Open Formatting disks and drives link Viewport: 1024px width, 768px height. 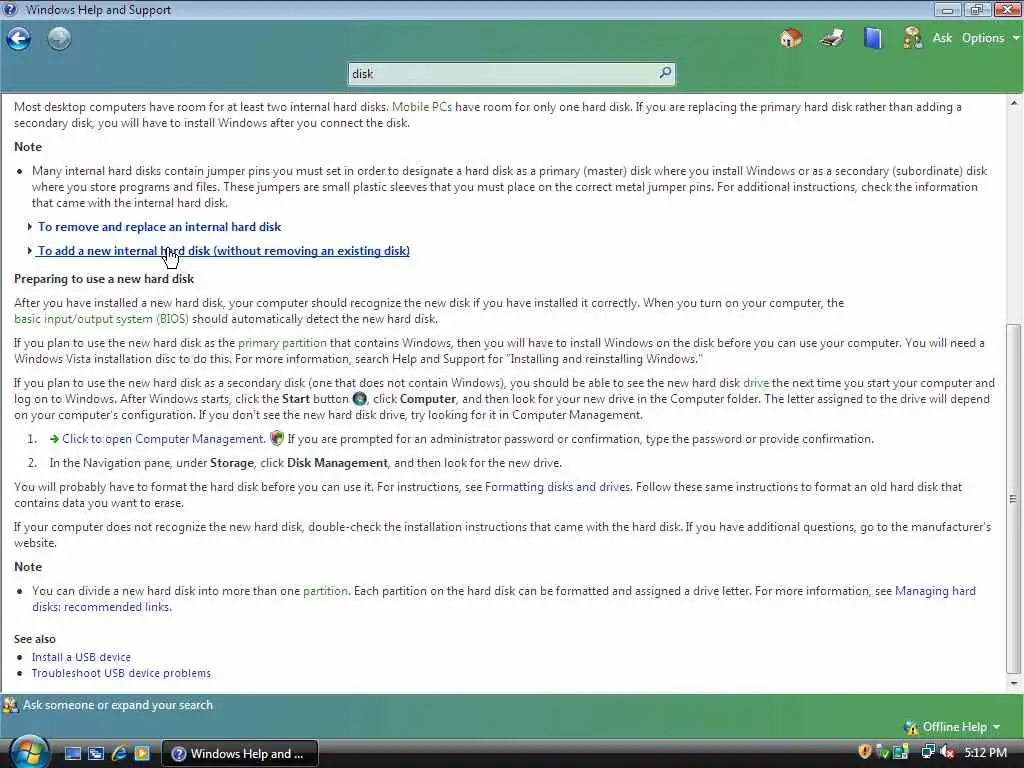557,487
